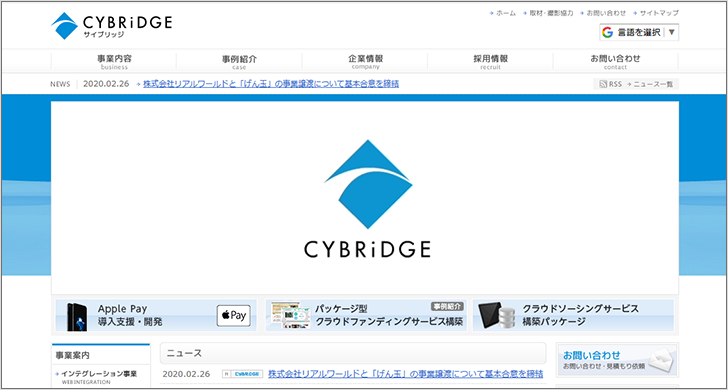Open the お問い合わせ・見積もり依頼 side banner

[x=617, y=360]
